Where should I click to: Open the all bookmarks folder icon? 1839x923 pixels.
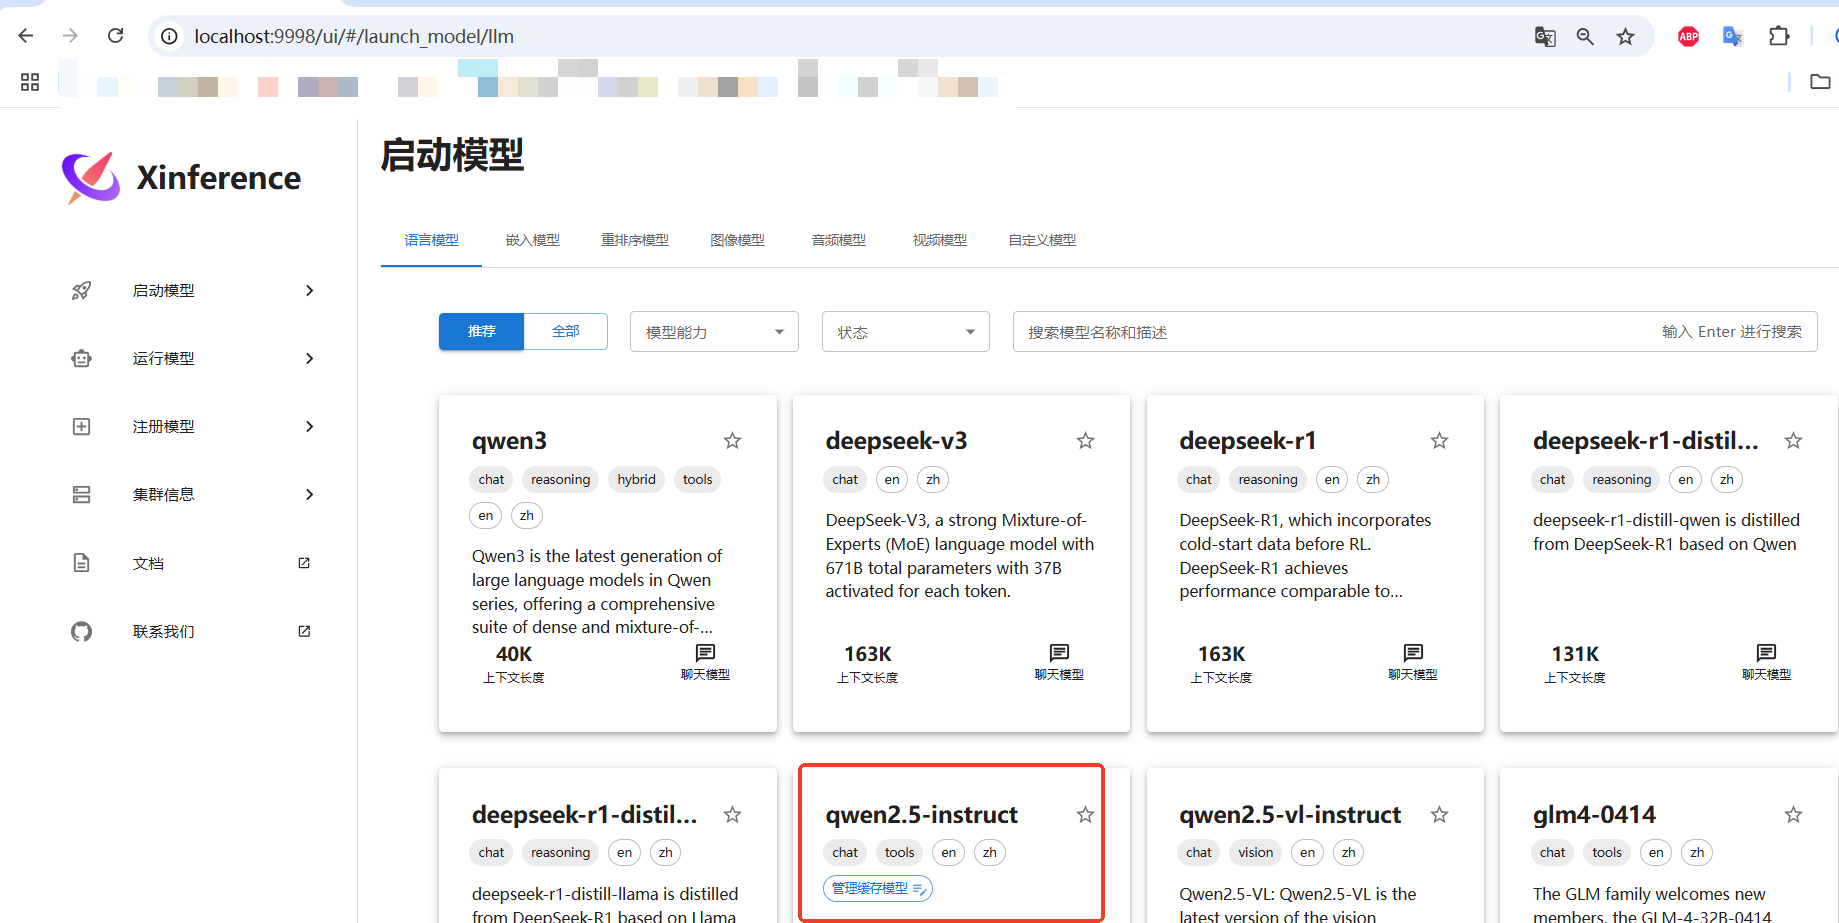[1820, 82]
